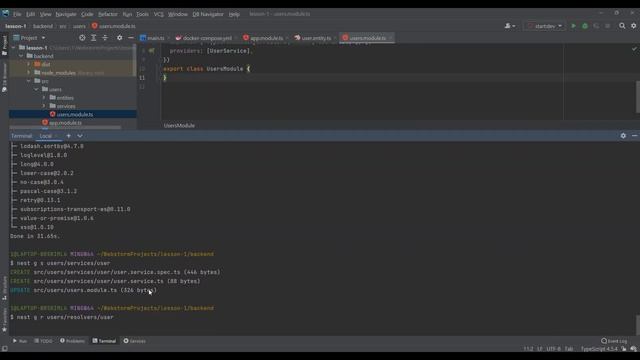640x360 pixels.
Task: Open the Edit menu
Action: click(31, 14)
